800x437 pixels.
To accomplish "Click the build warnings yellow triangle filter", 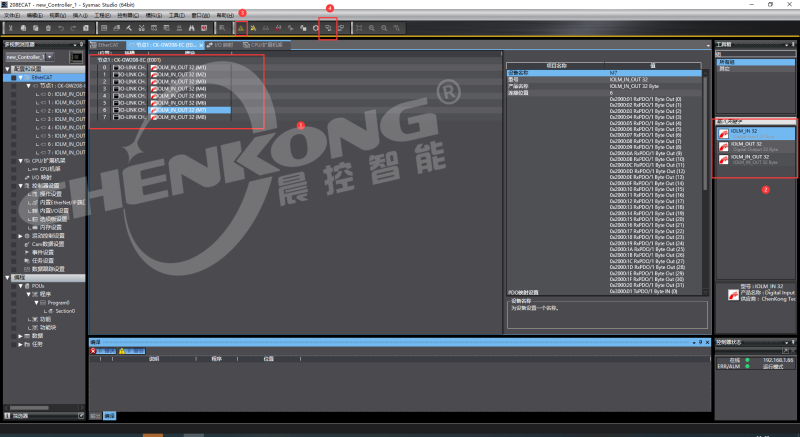I will click(132, 351).
